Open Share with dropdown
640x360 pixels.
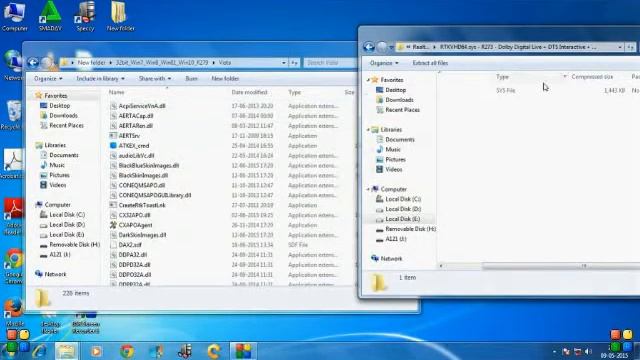[155, 78]
